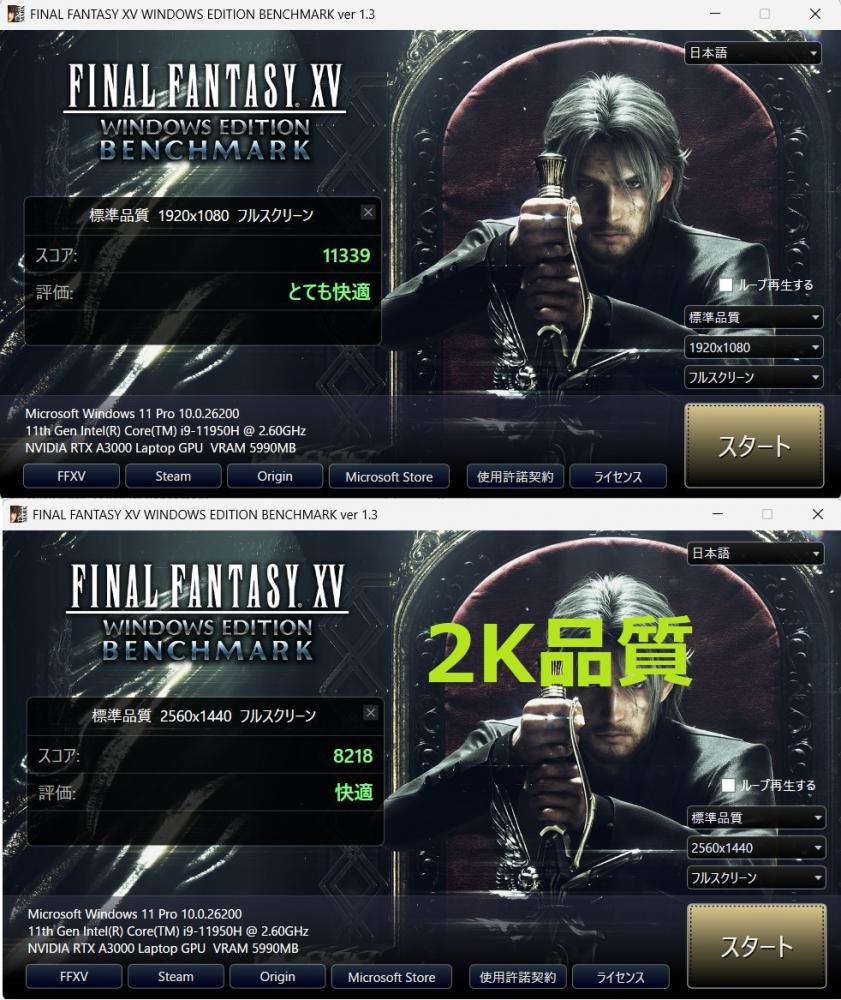Image resolution: width=841 pixels, height=1000 pixels.
Task: Open the Steam link in upper window
Action: (173, 476)
